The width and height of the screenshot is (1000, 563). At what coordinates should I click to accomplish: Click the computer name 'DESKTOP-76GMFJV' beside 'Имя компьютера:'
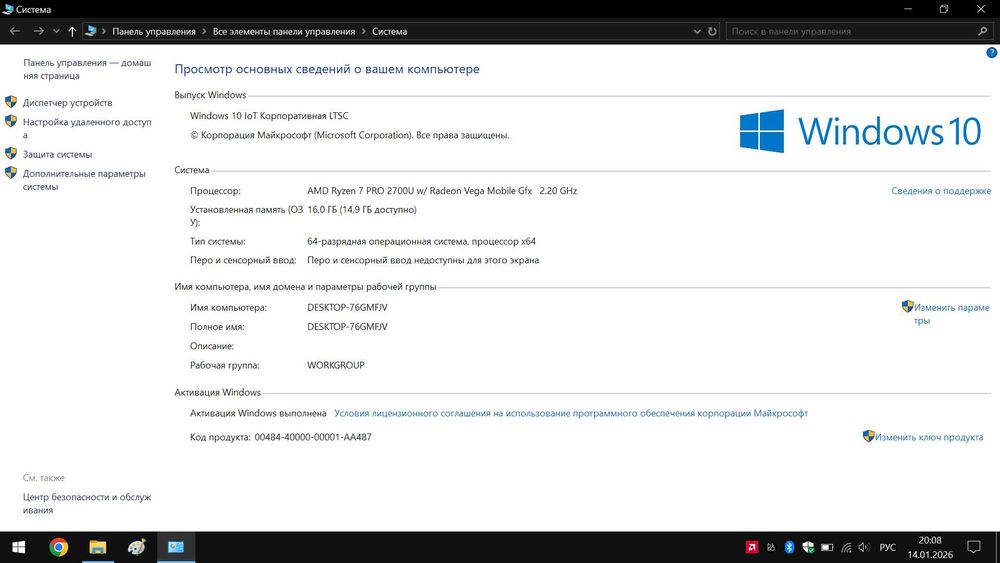point(347,307)
